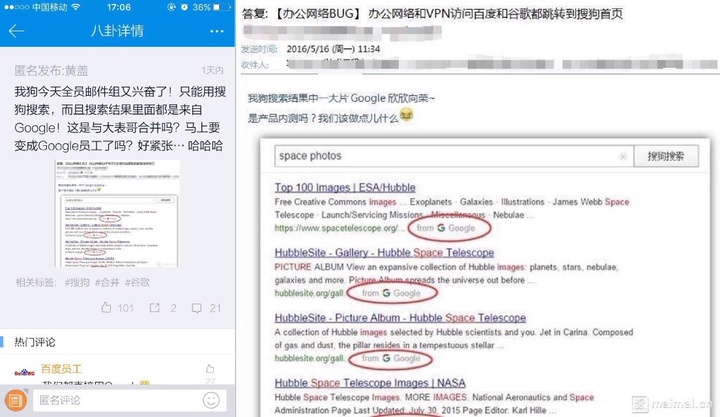Image resolution: width=720 pixels, height=417 pixels.
Task: Tap the battery indicator in status bar
Action: pyautogui.click(x=223, y=7)
